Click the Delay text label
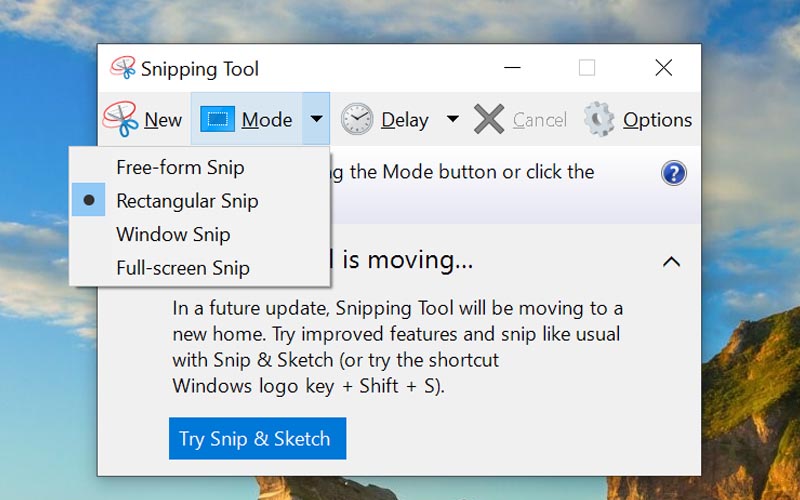 [405, 120]
